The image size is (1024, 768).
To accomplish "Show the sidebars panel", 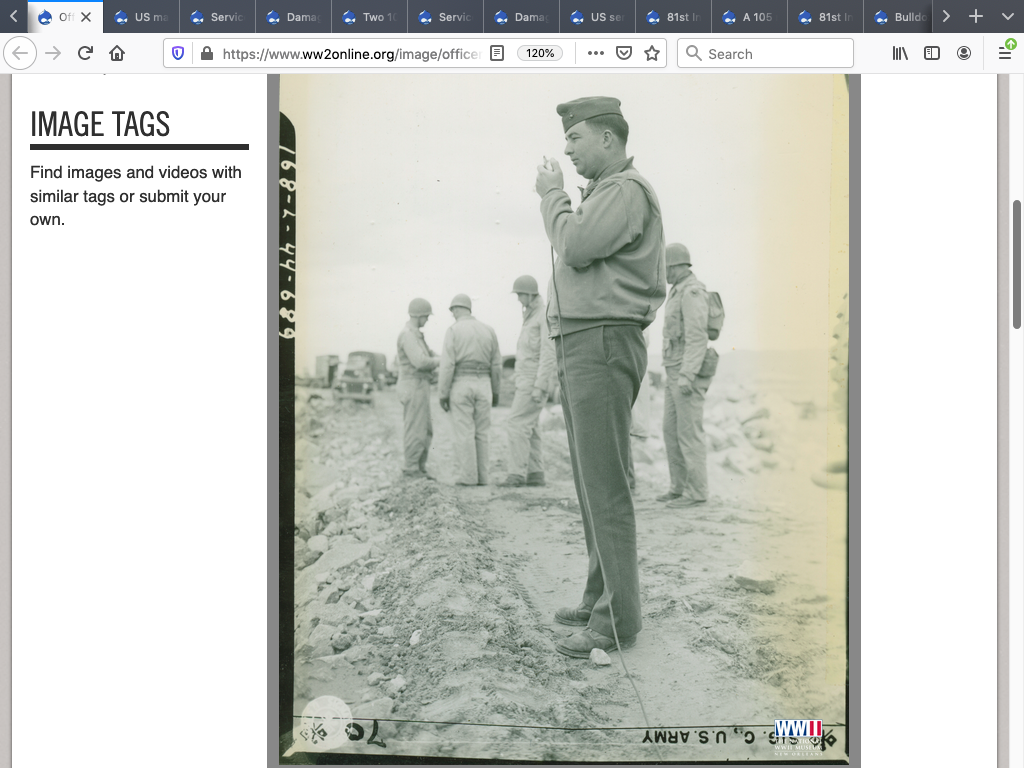I will point(932,54).
